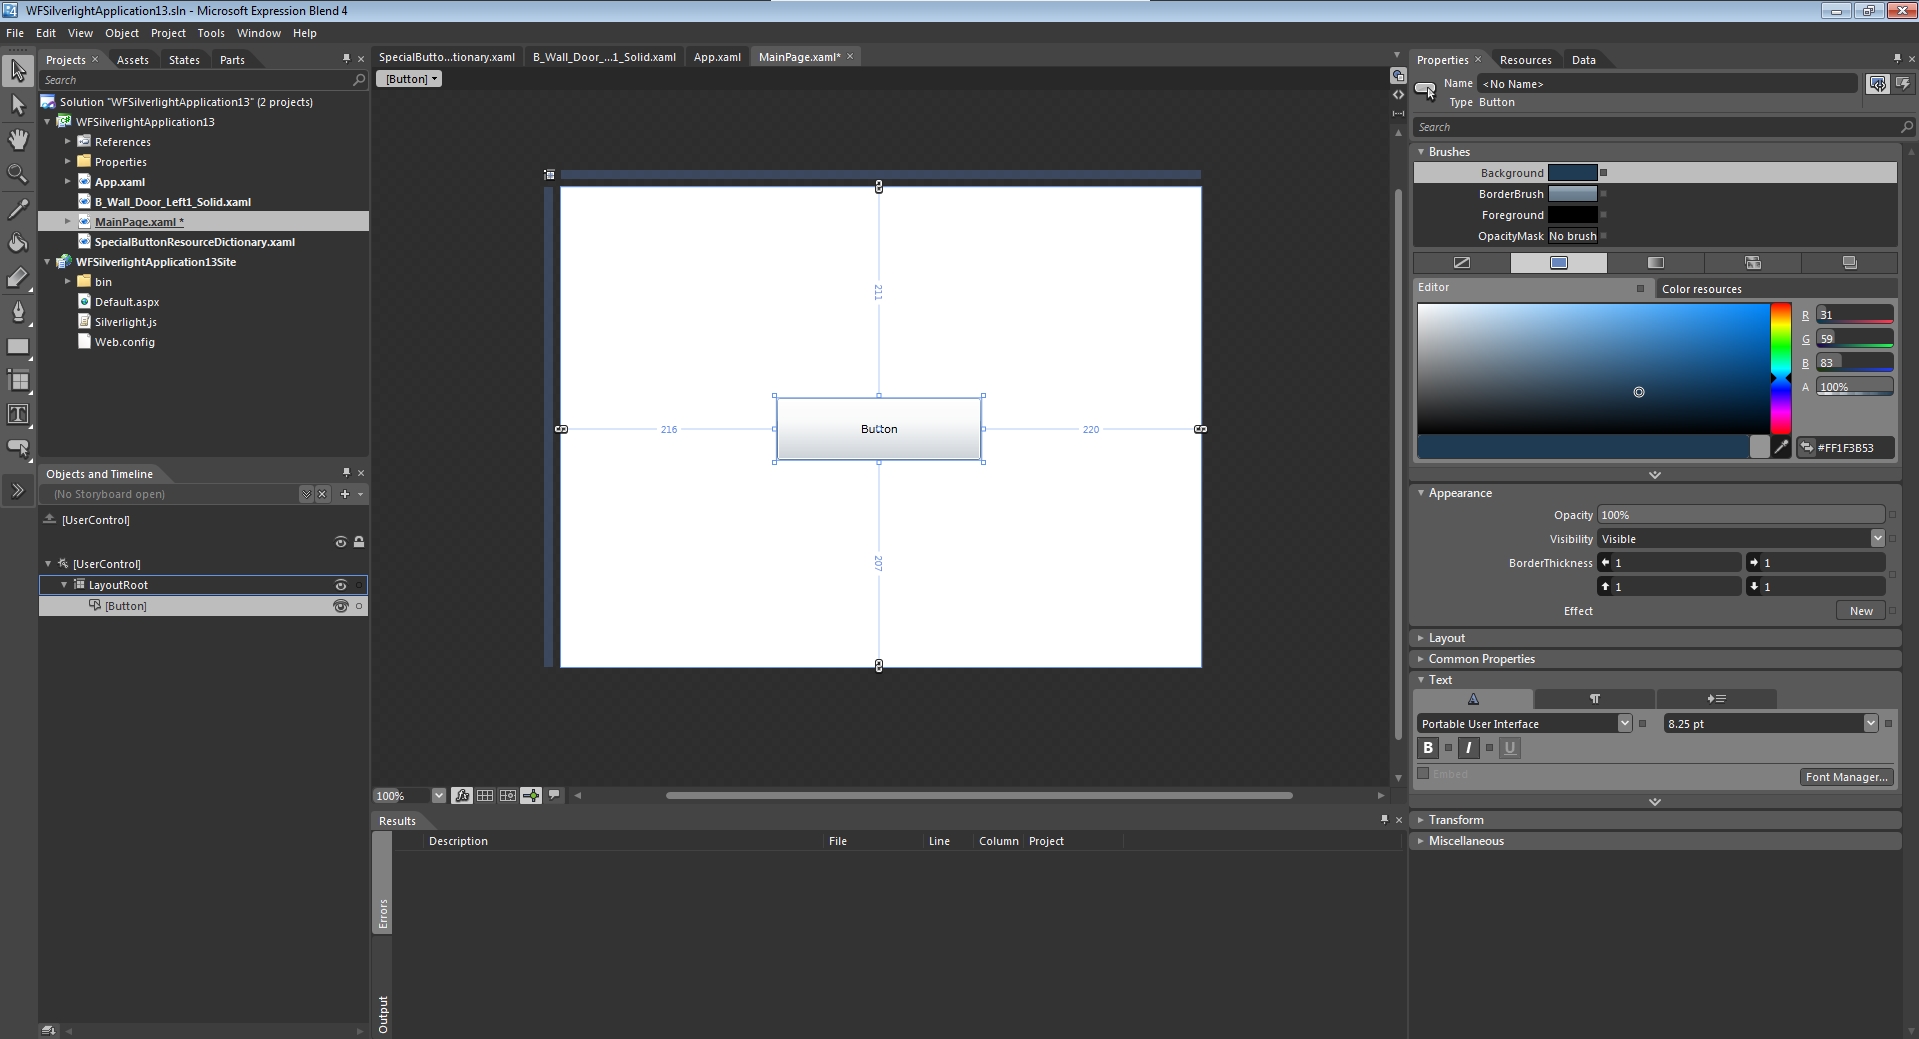The image size is (1919, 1039).
Task: Click the Properties panel search field
Action: 1655,127
